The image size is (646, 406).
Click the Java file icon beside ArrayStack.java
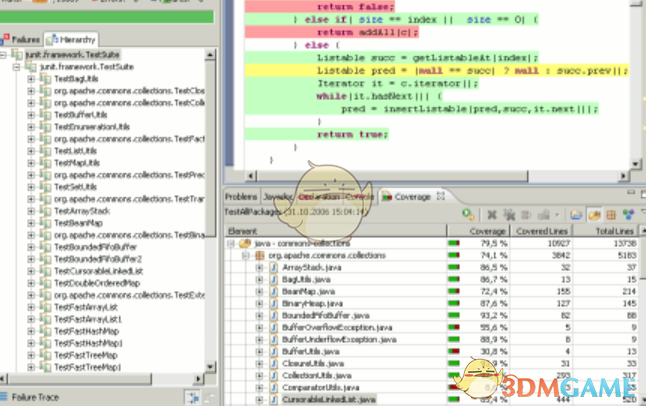pos(273,269)
